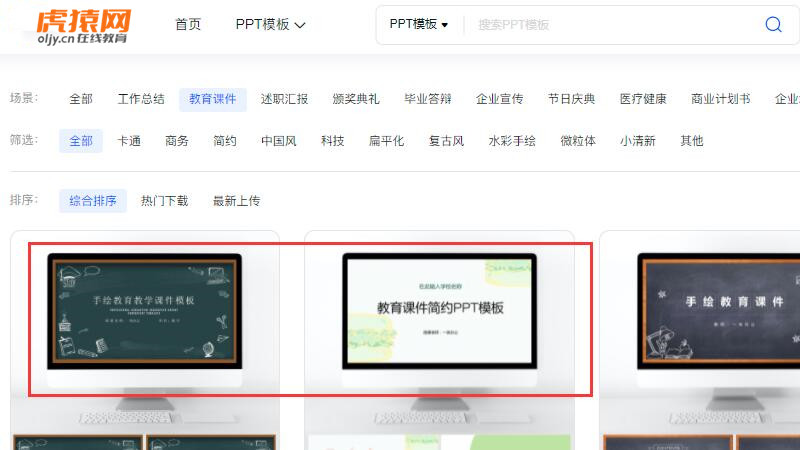The height and width of the screenshot is (450, 800).
Task: Click the magnifier search icon
Action: click(x=773, y=24)
